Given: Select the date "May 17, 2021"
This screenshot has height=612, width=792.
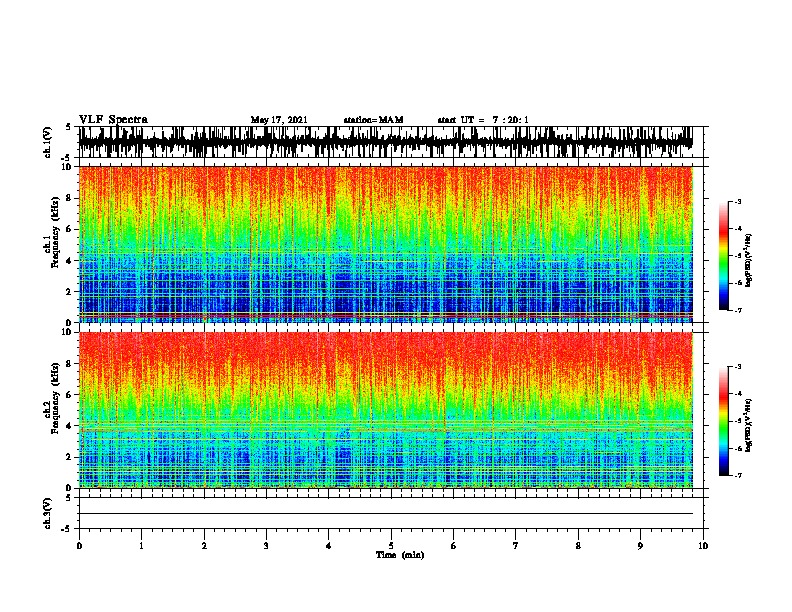Looking at the screenshot, I should [279, 120].
